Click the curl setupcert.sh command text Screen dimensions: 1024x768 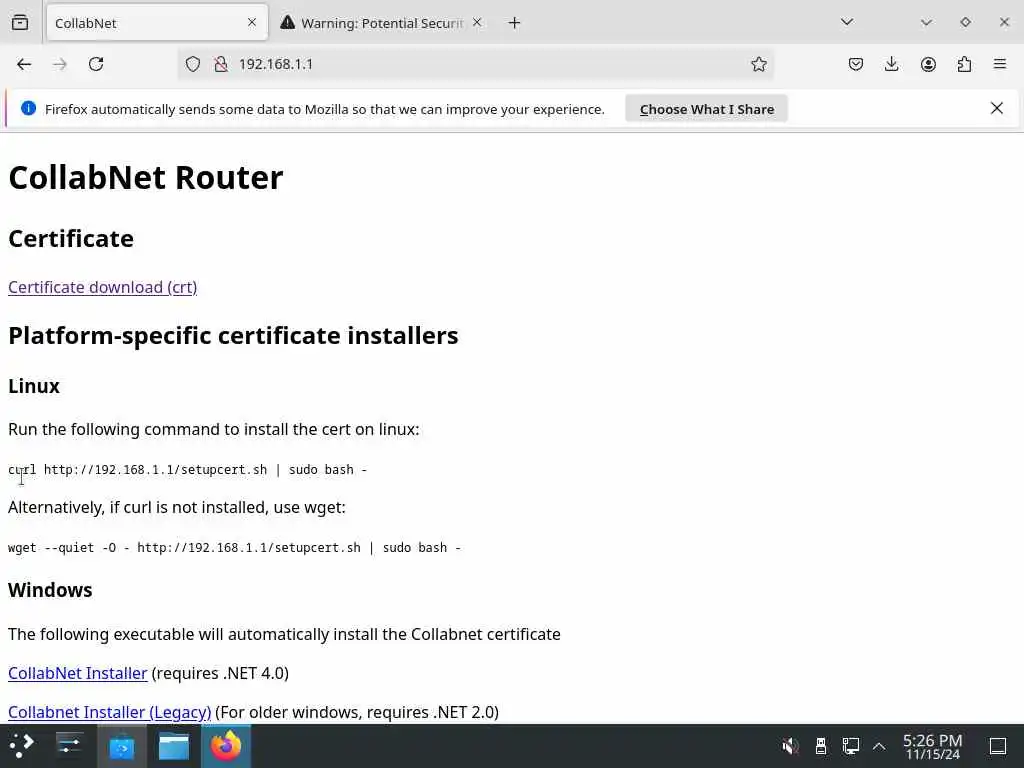(x=187, y=470)
